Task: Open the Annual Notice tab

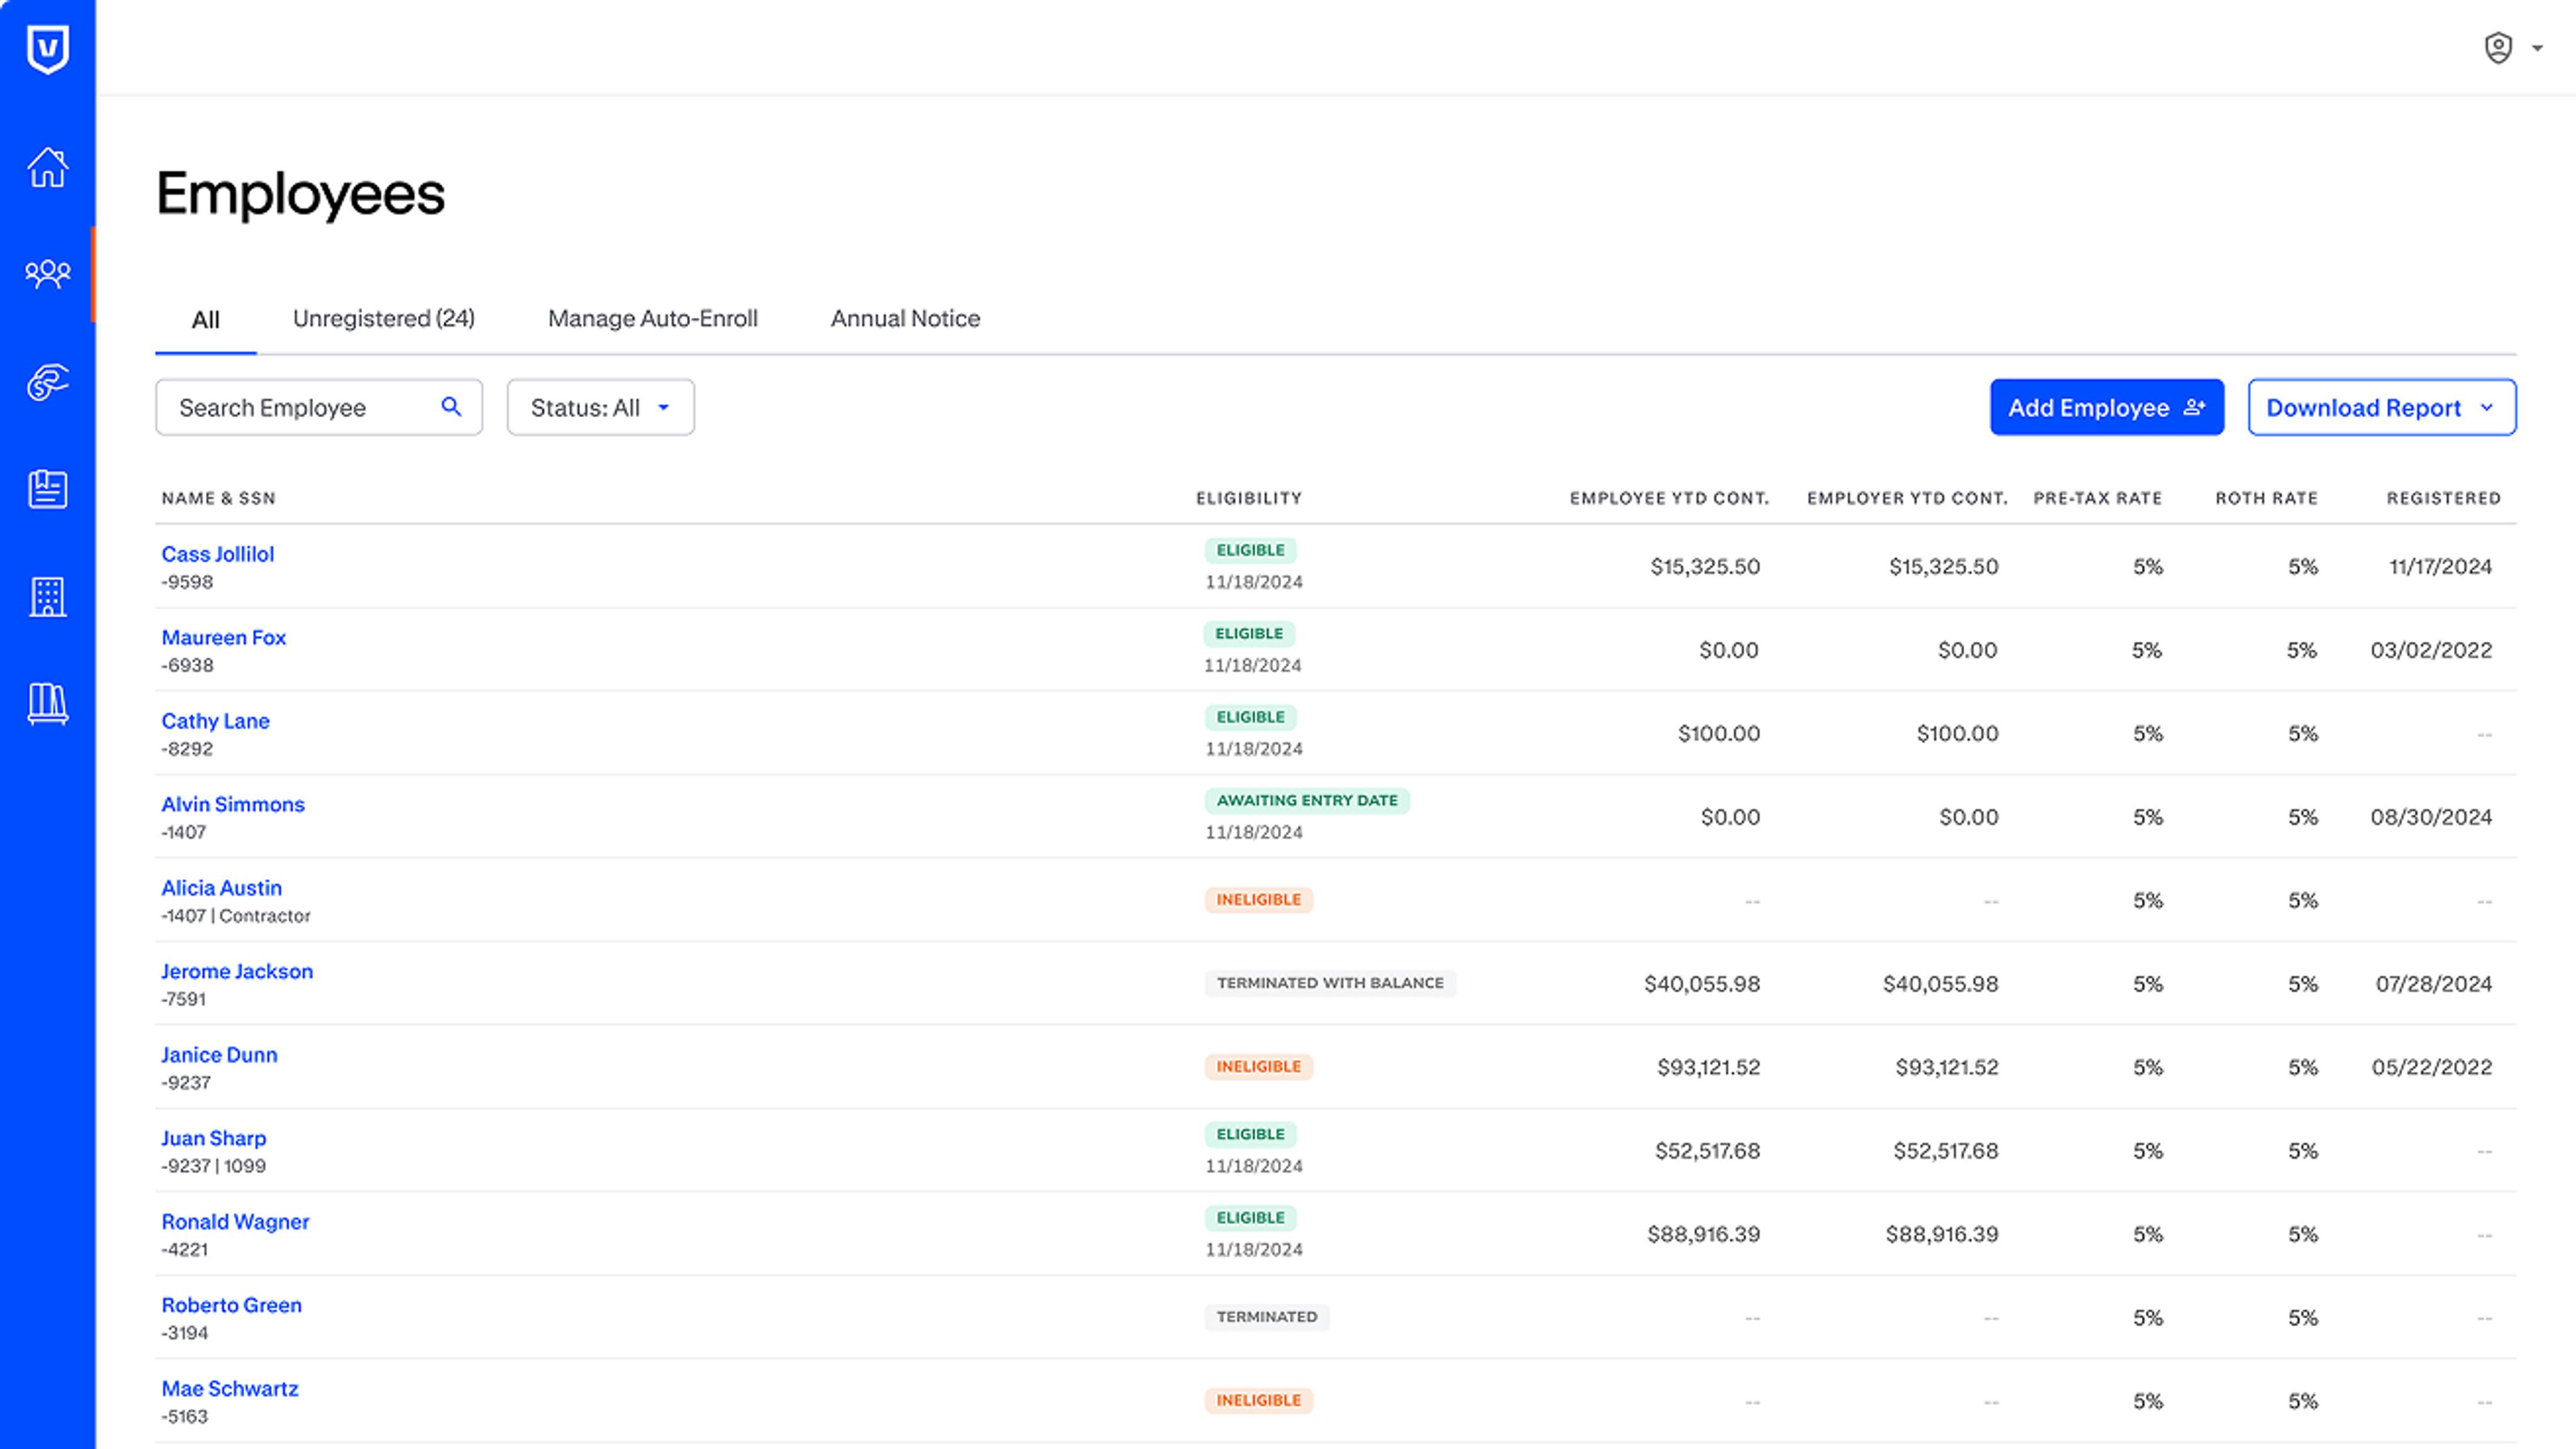Action: [x=905, y=319]
